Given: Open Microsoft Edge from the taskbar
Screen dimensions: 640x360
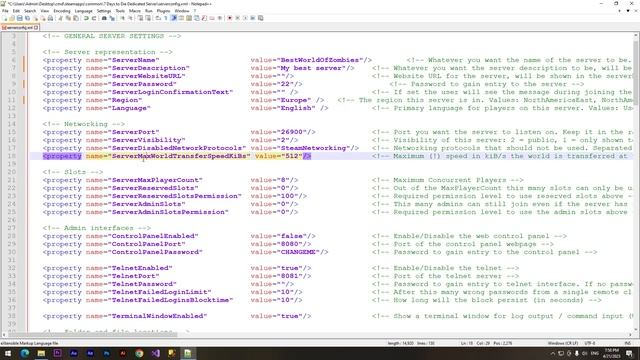Looking at the screenshot, I should [x=24, y=353].
